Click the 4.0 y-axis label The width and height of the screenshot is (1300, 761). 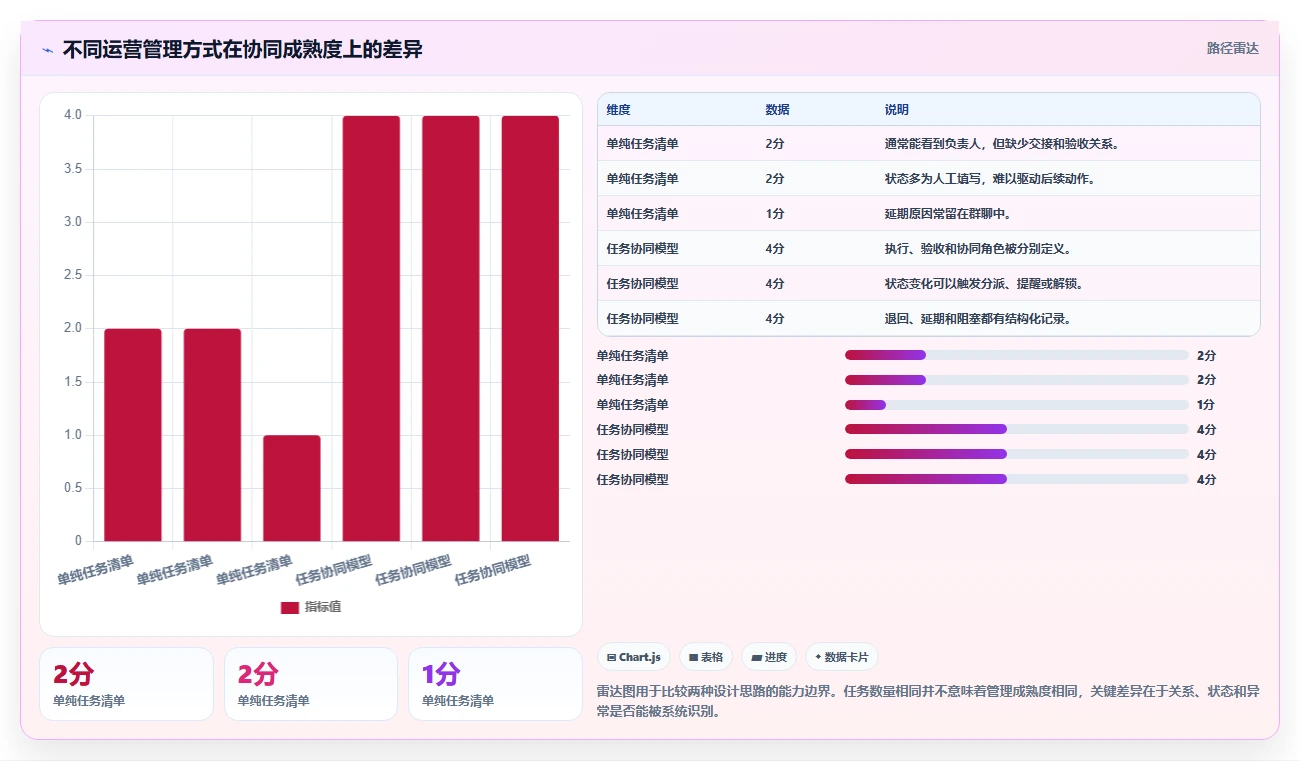[x=73, y=115]
